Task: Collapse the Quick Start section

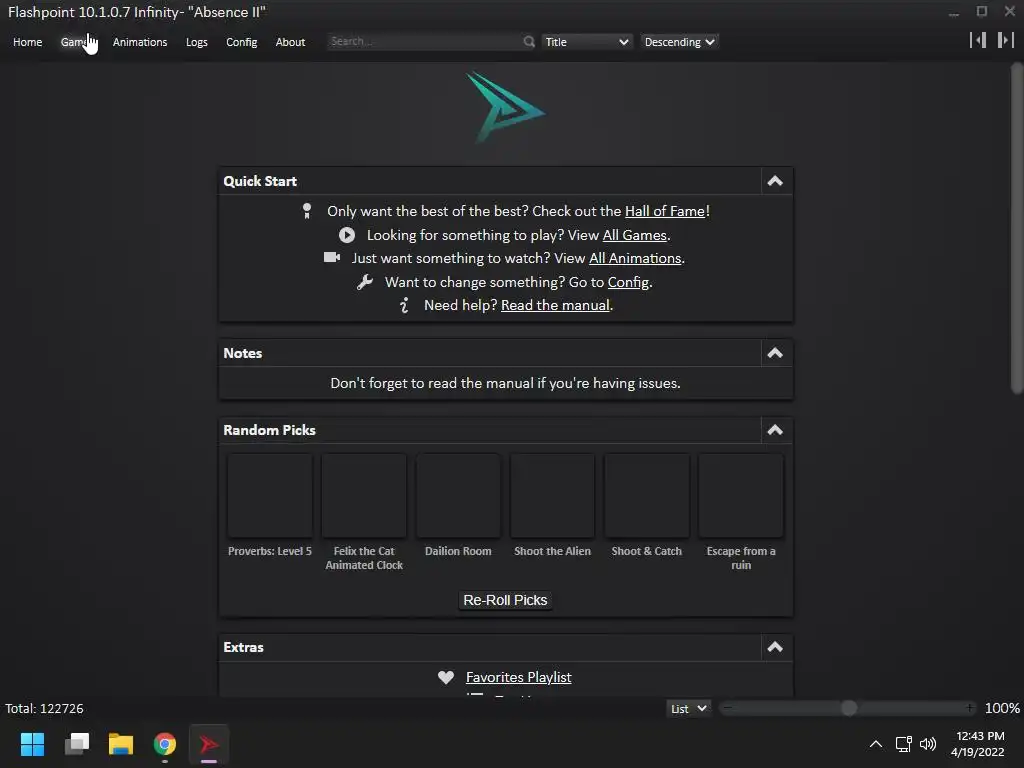Action: (775, 181)
